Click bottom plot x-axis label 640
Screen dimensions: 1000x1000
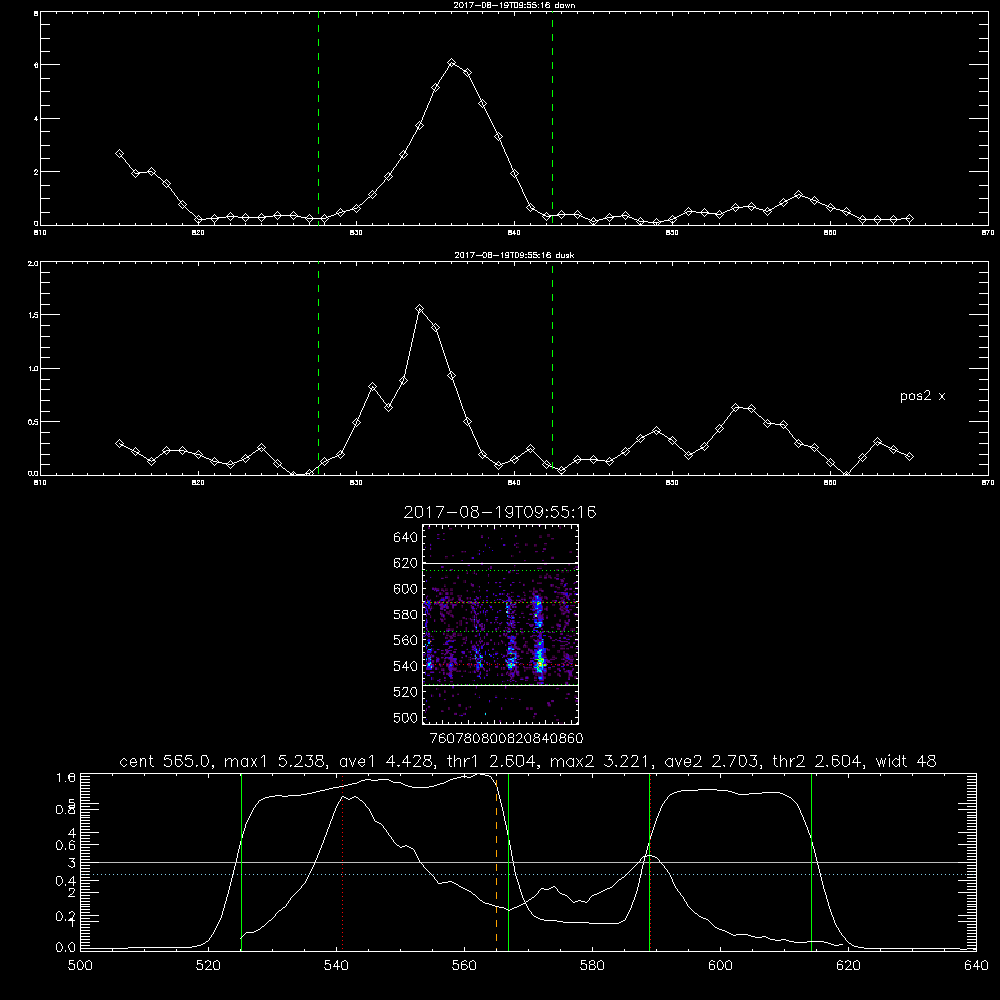[x=976, y=966]
